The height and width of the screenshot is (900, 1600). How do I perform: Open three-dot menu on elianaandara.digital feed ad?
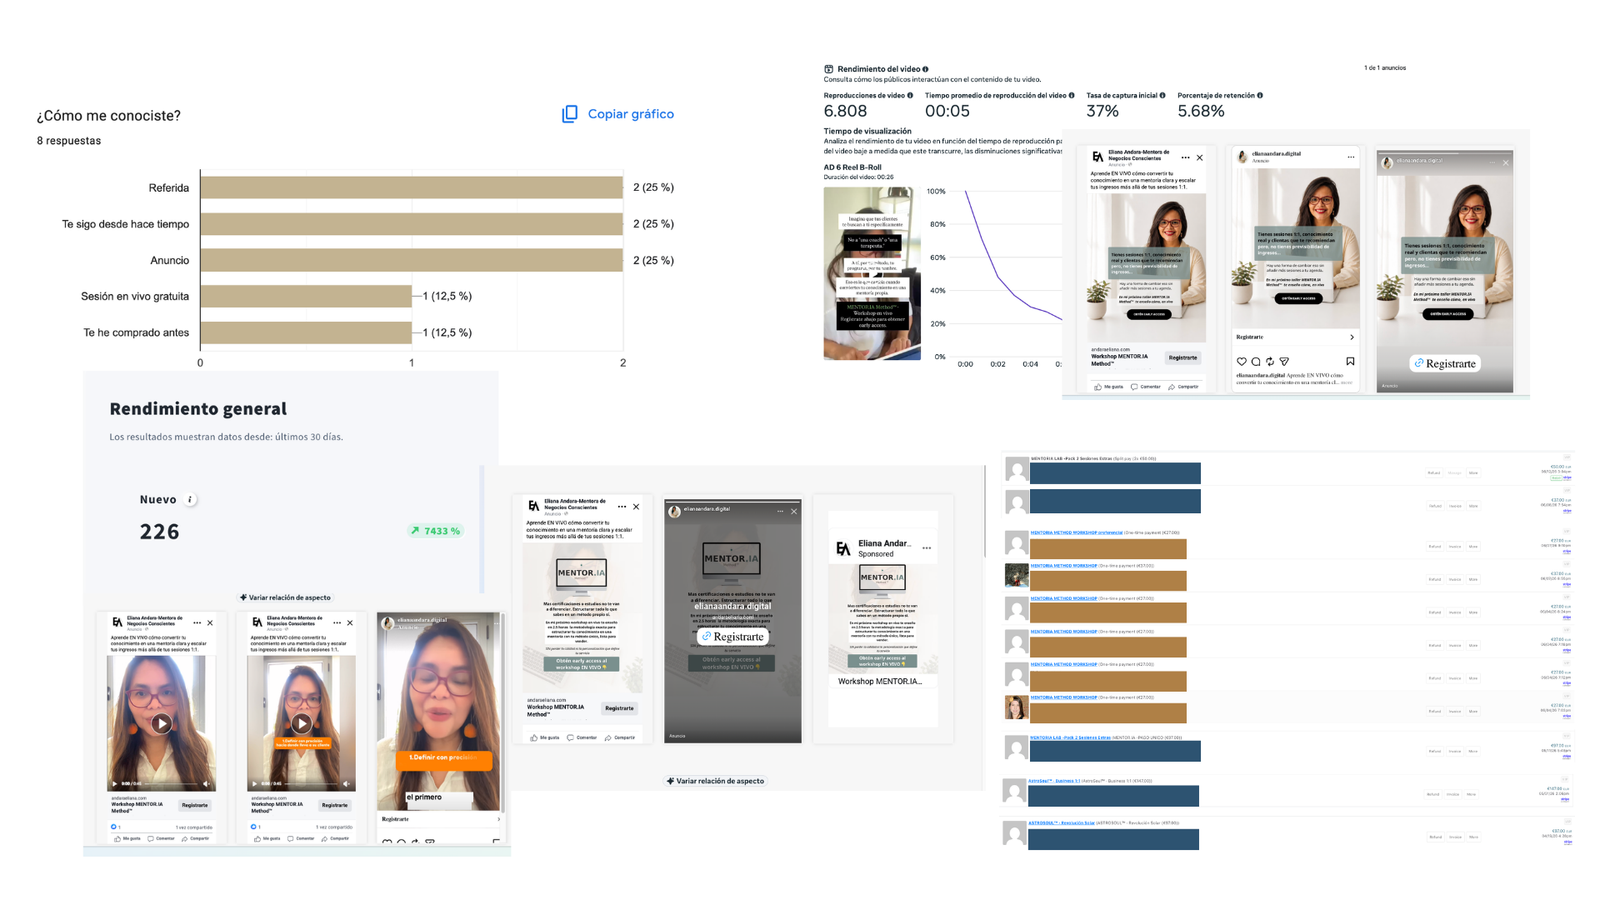[1351, 157]
